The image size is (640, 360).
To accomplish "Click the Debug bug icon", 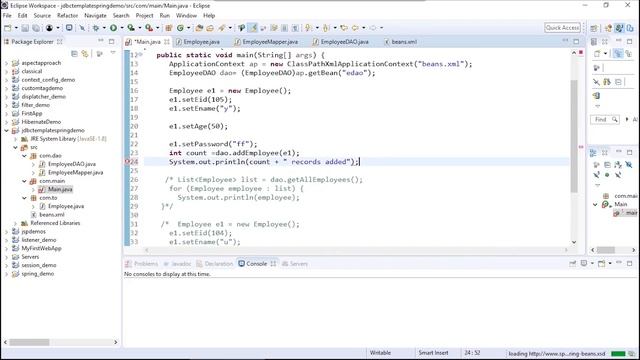I will (96, 28).
